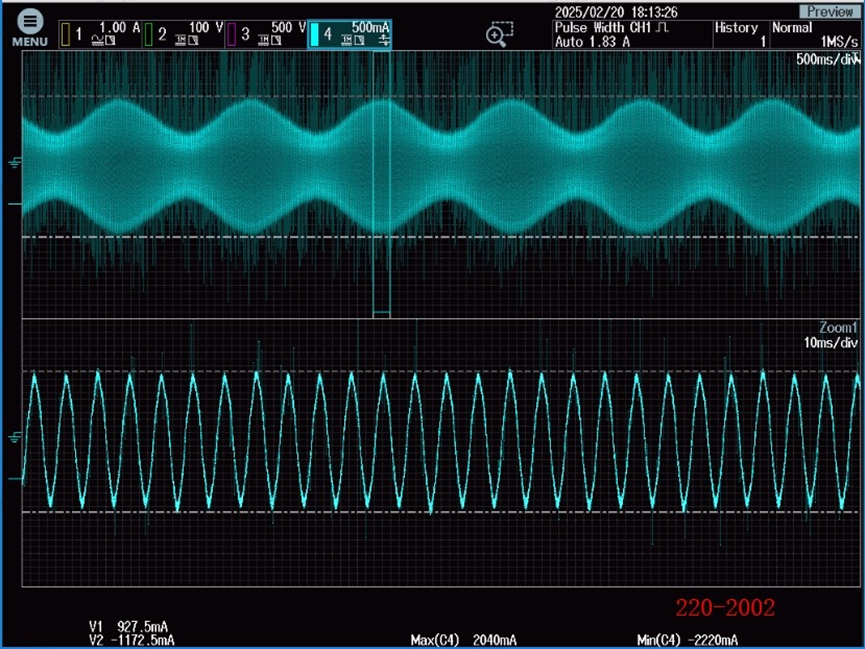Click the zoom box in main waveform
This screenshot has width=865, height=649.
click(x=380, y=180)
